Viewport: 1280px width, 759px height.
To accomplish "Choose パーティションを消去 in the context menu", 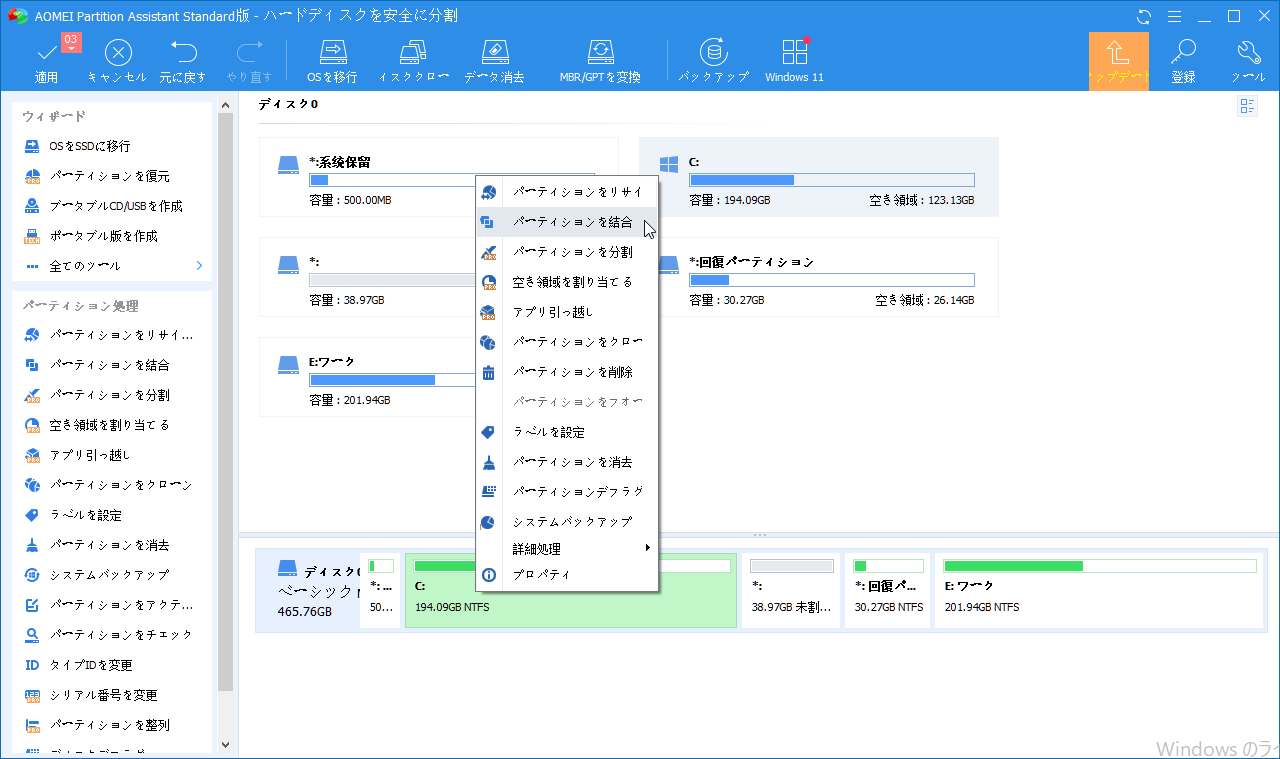I will (567, 462).
